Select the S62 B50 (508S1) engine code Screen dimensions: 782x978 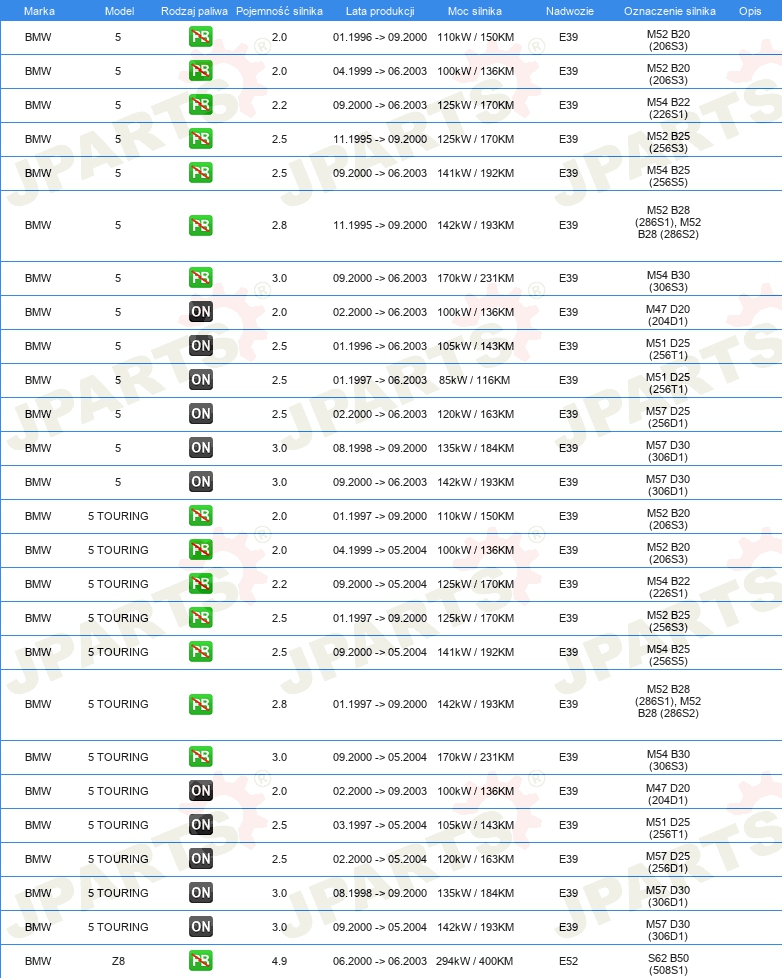(668, 964)
